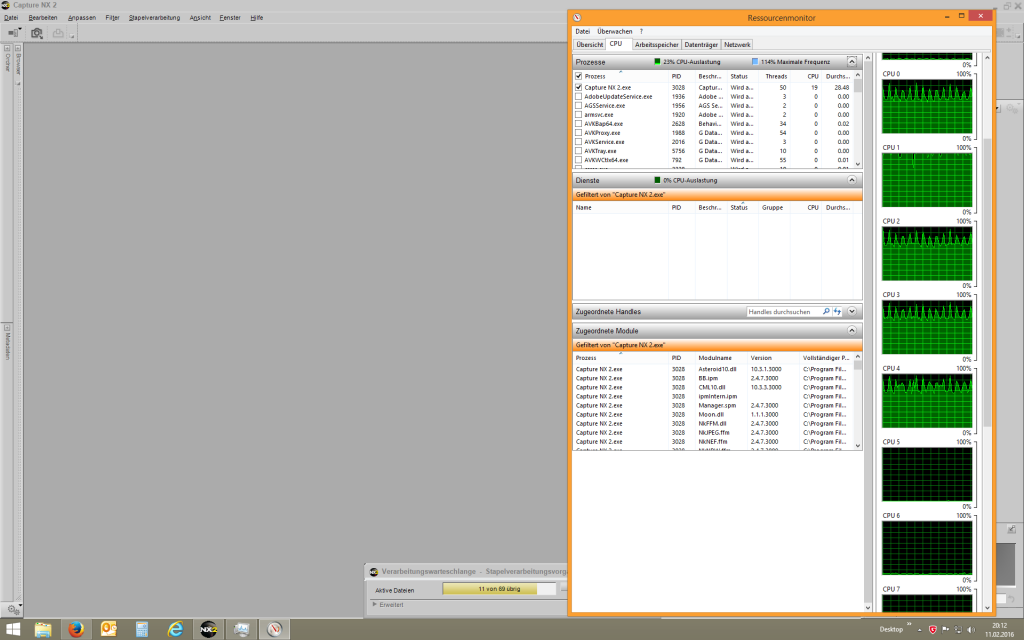Screen dimensions: 1024x640
Task: Open the Calculator taskbar icon
Action: pyautogui.click(x=142, y=630)
